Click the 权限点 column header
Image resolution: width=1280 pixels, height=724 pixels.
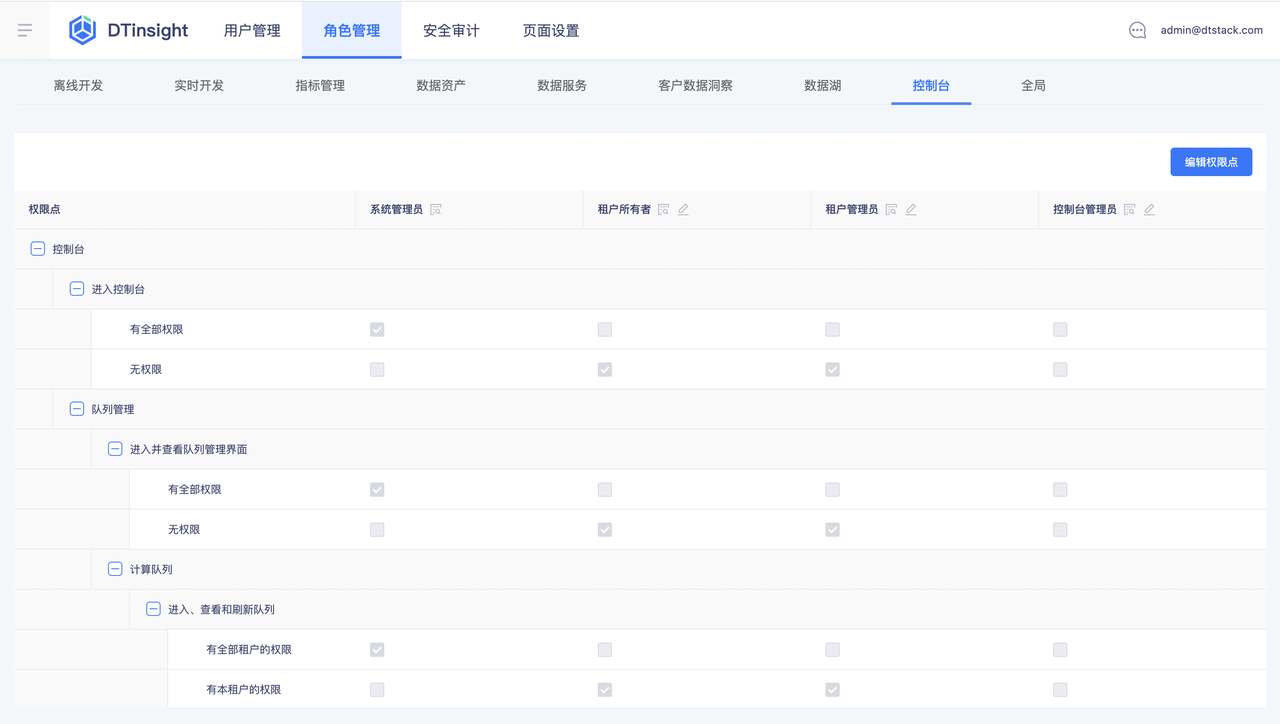click(x=44, y=209)
